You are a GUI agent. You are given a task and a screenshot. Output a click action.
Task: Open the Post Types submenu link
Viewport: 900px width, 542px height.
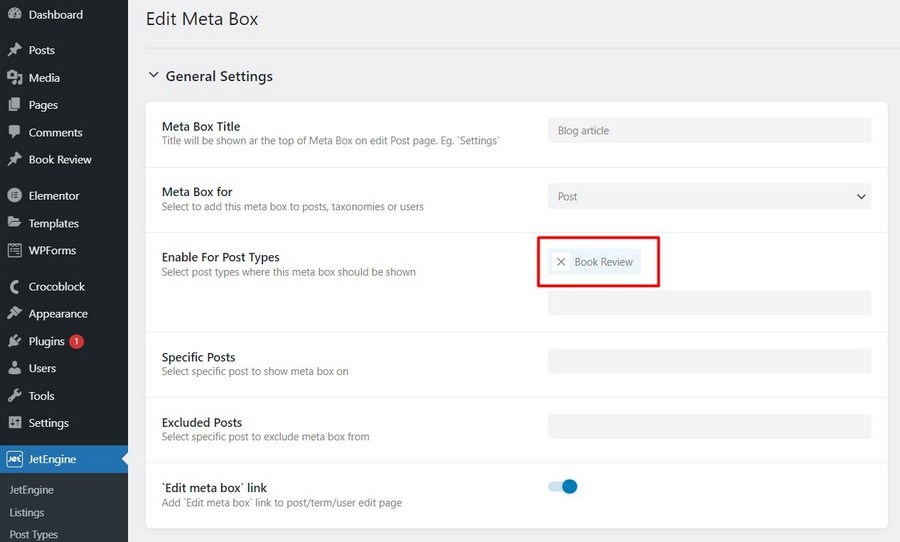[x=33, y=535]
